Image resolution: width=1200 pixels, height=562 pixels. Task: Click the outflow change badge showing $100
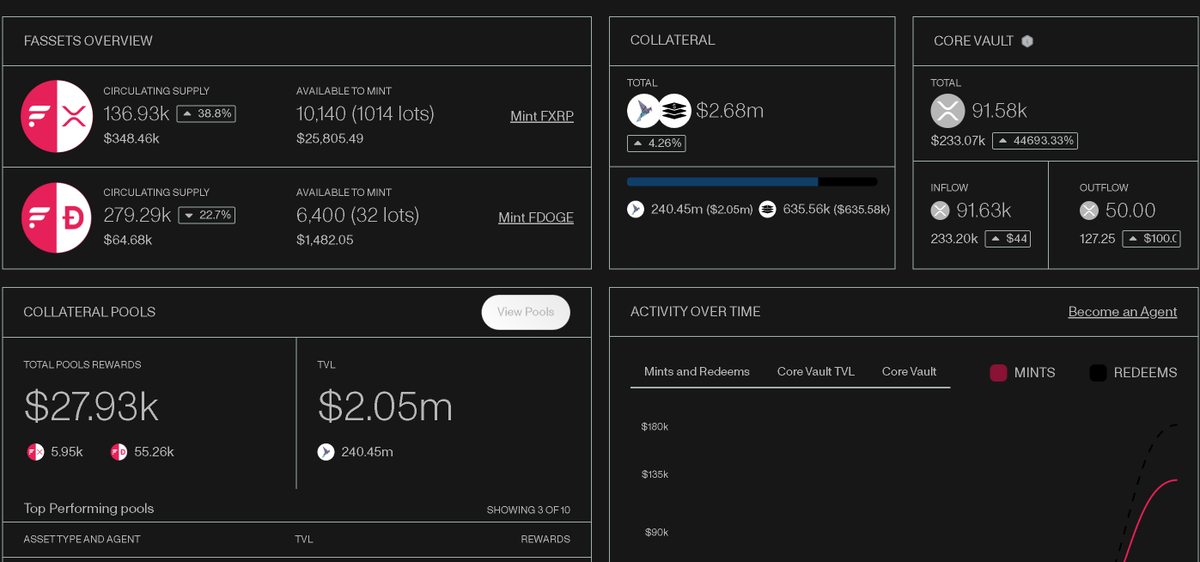(1151, 239)
